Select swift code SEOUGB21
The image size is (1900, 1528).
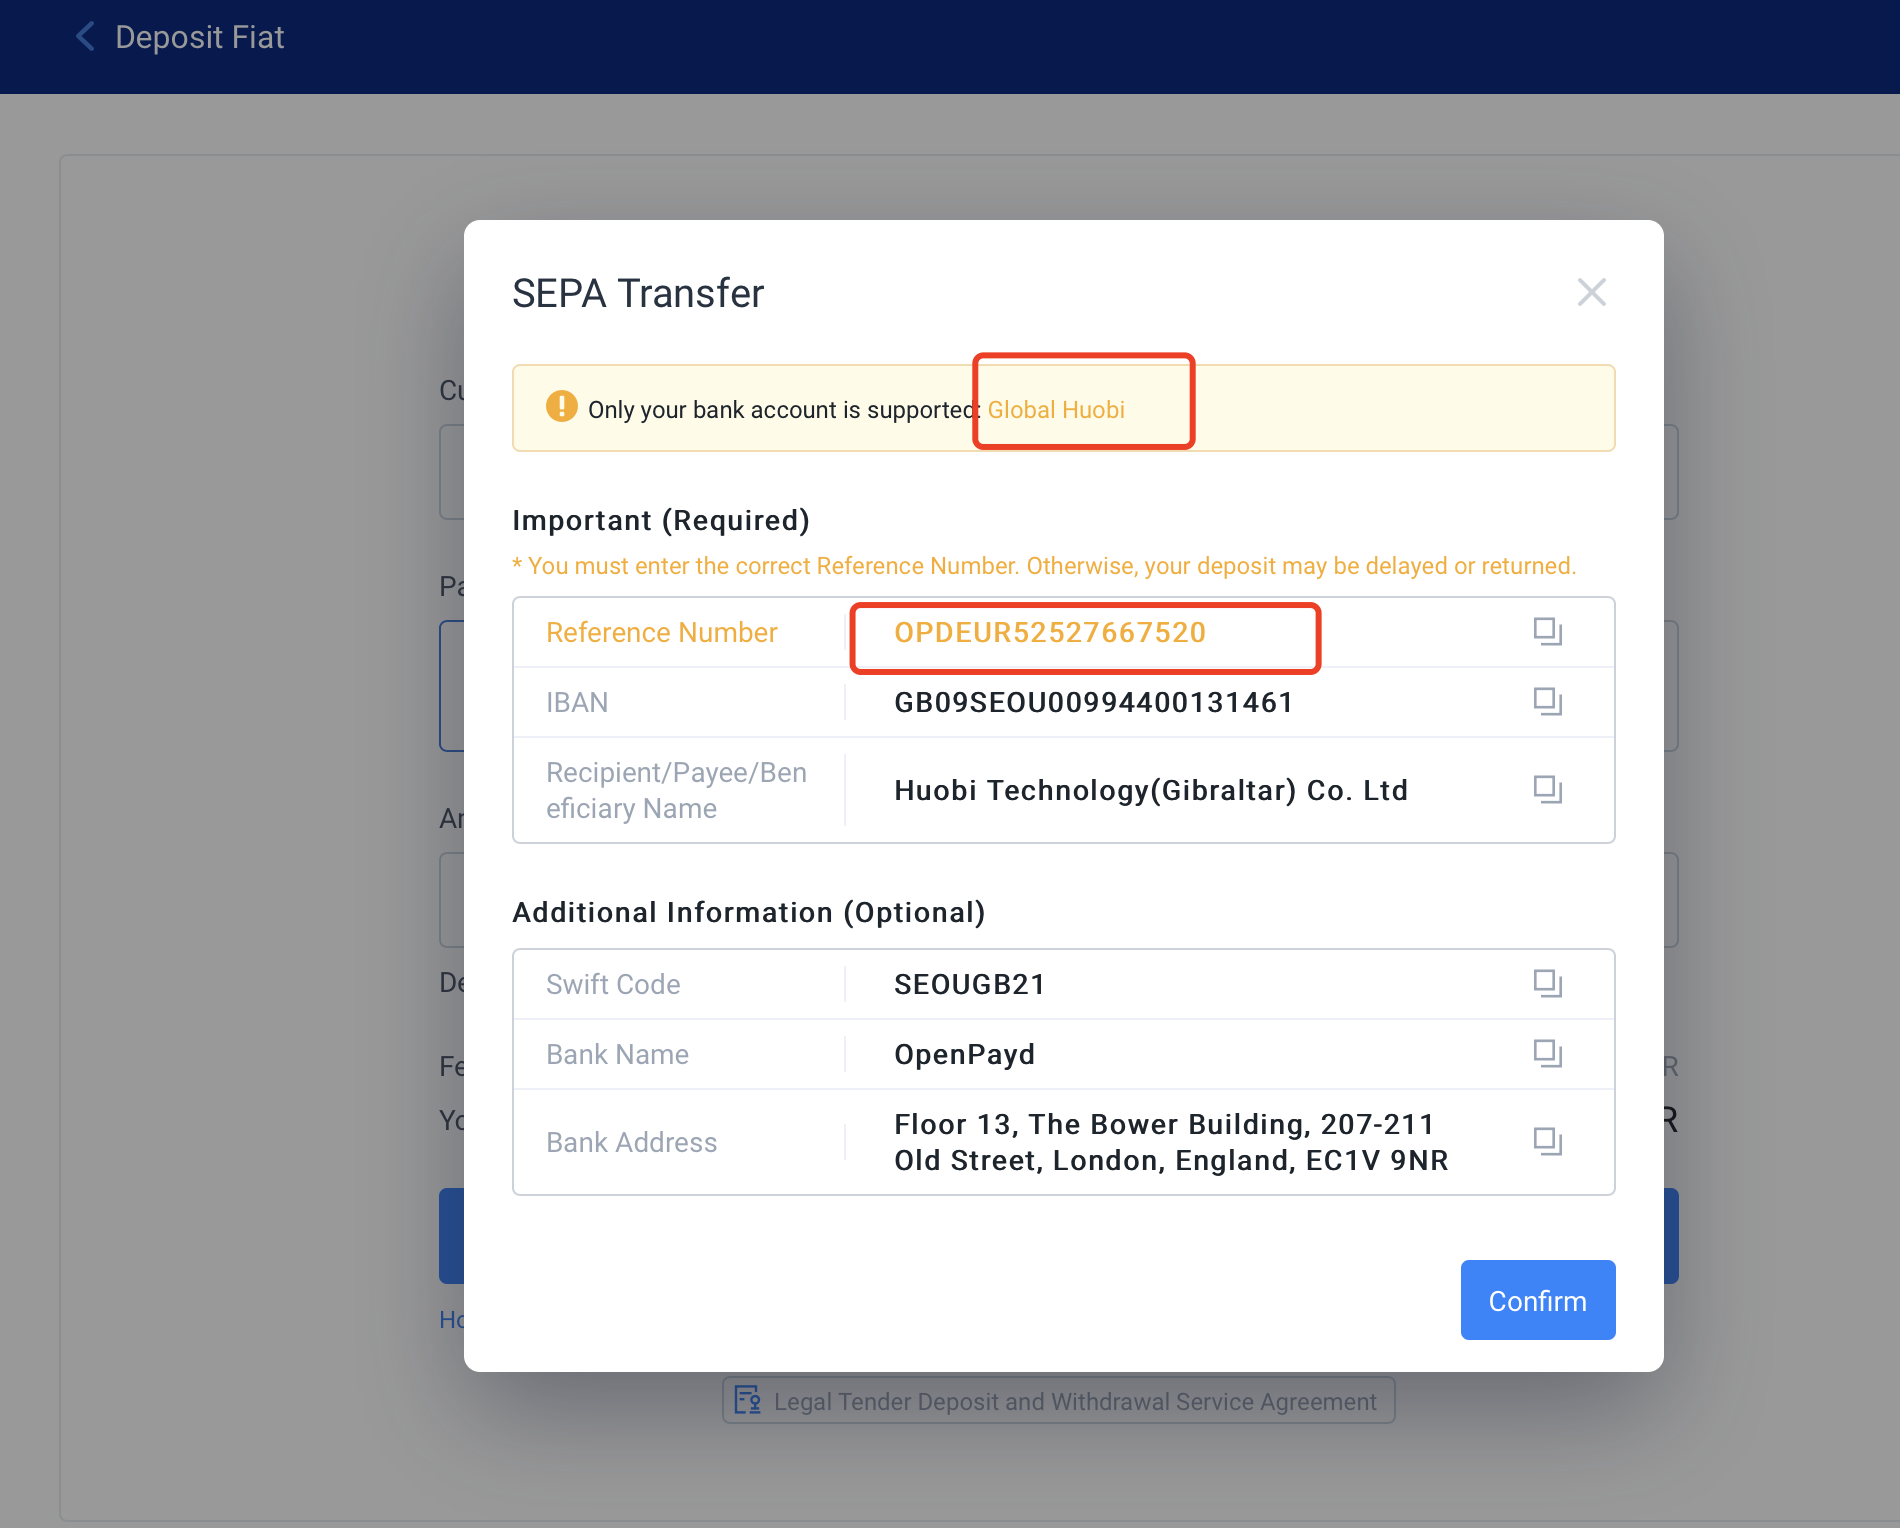tap(969, 984)
